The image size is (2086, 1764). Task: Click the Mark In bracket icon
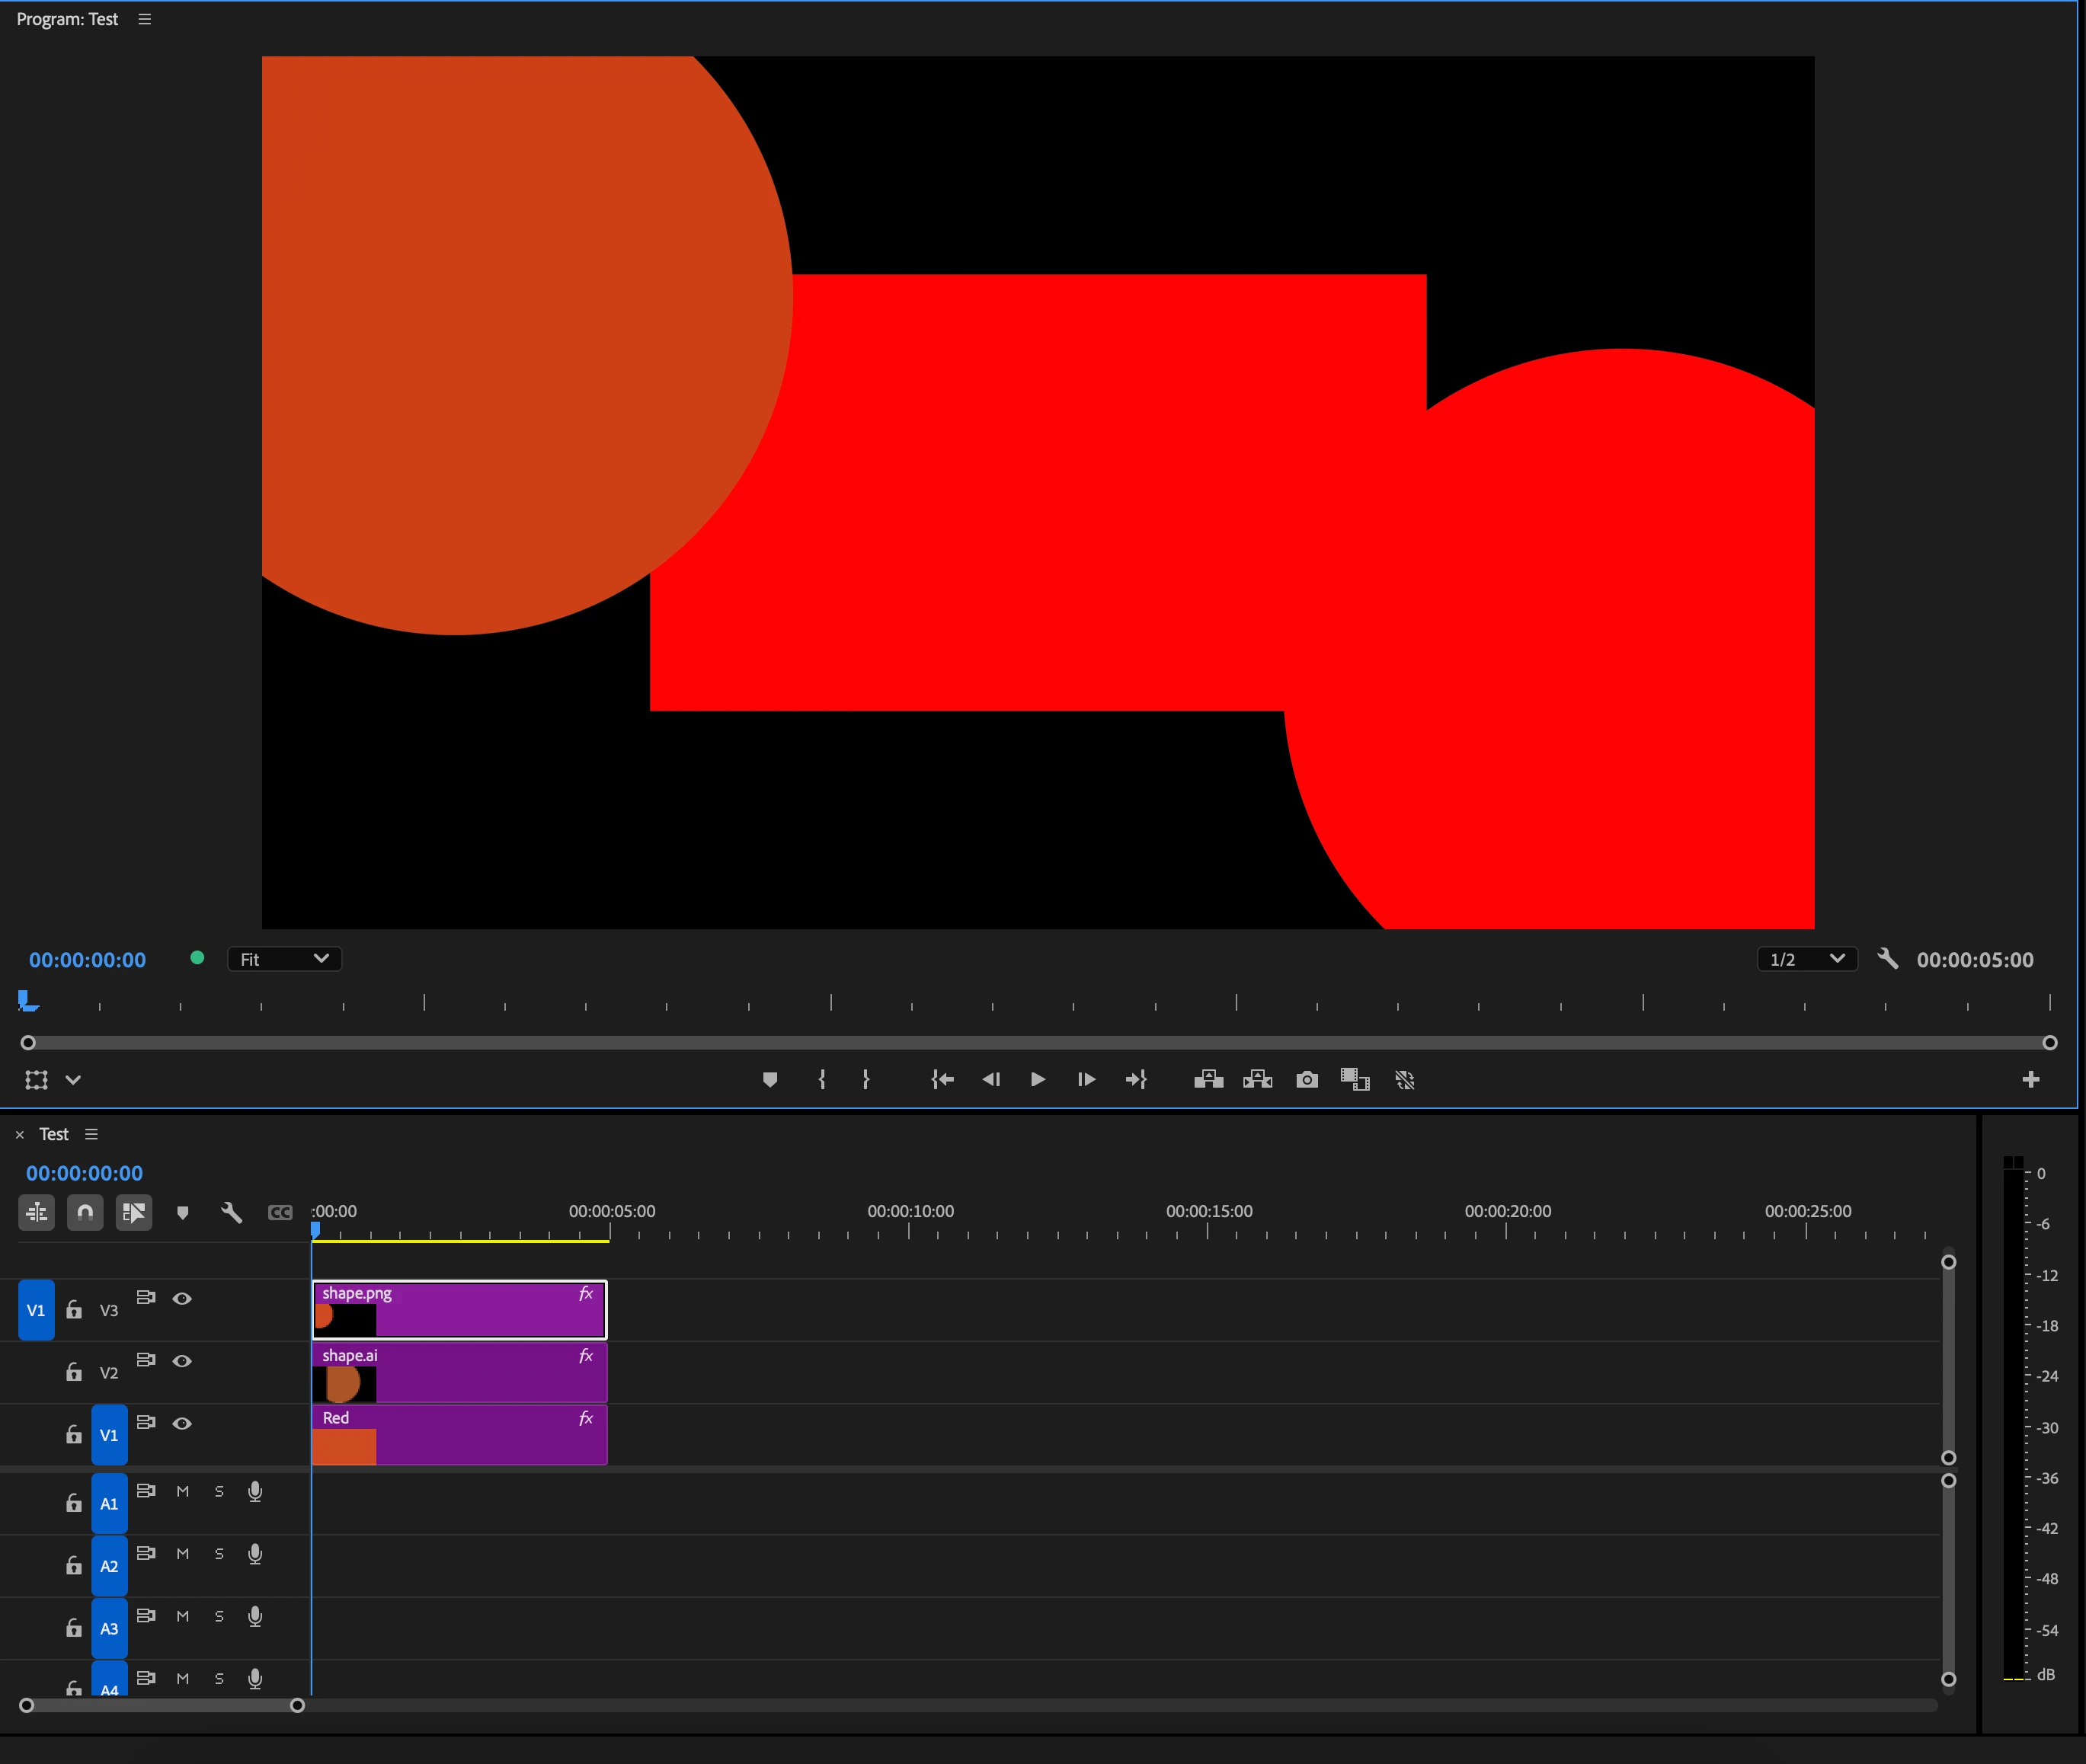click(x=821, y=1079)
